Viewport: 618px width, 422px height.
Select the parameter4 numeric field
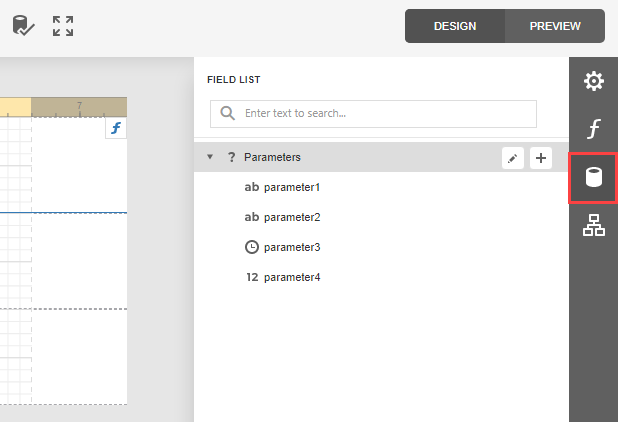point(291,277)
